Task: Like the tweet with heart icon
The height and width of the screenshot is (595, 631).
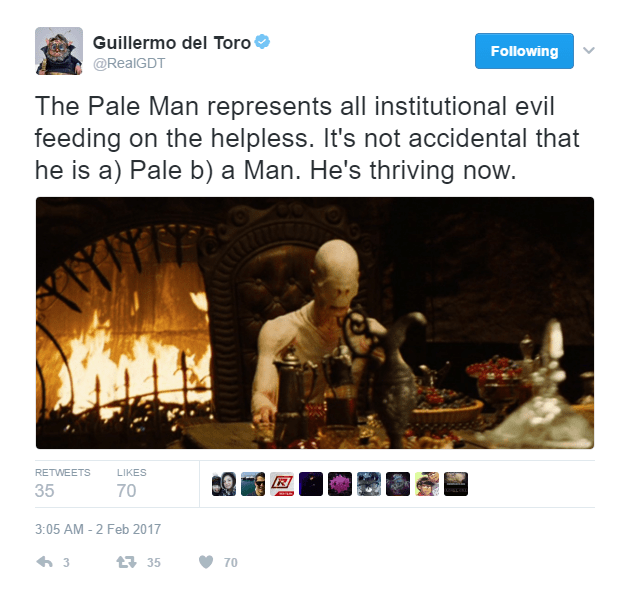Action: 206,562
